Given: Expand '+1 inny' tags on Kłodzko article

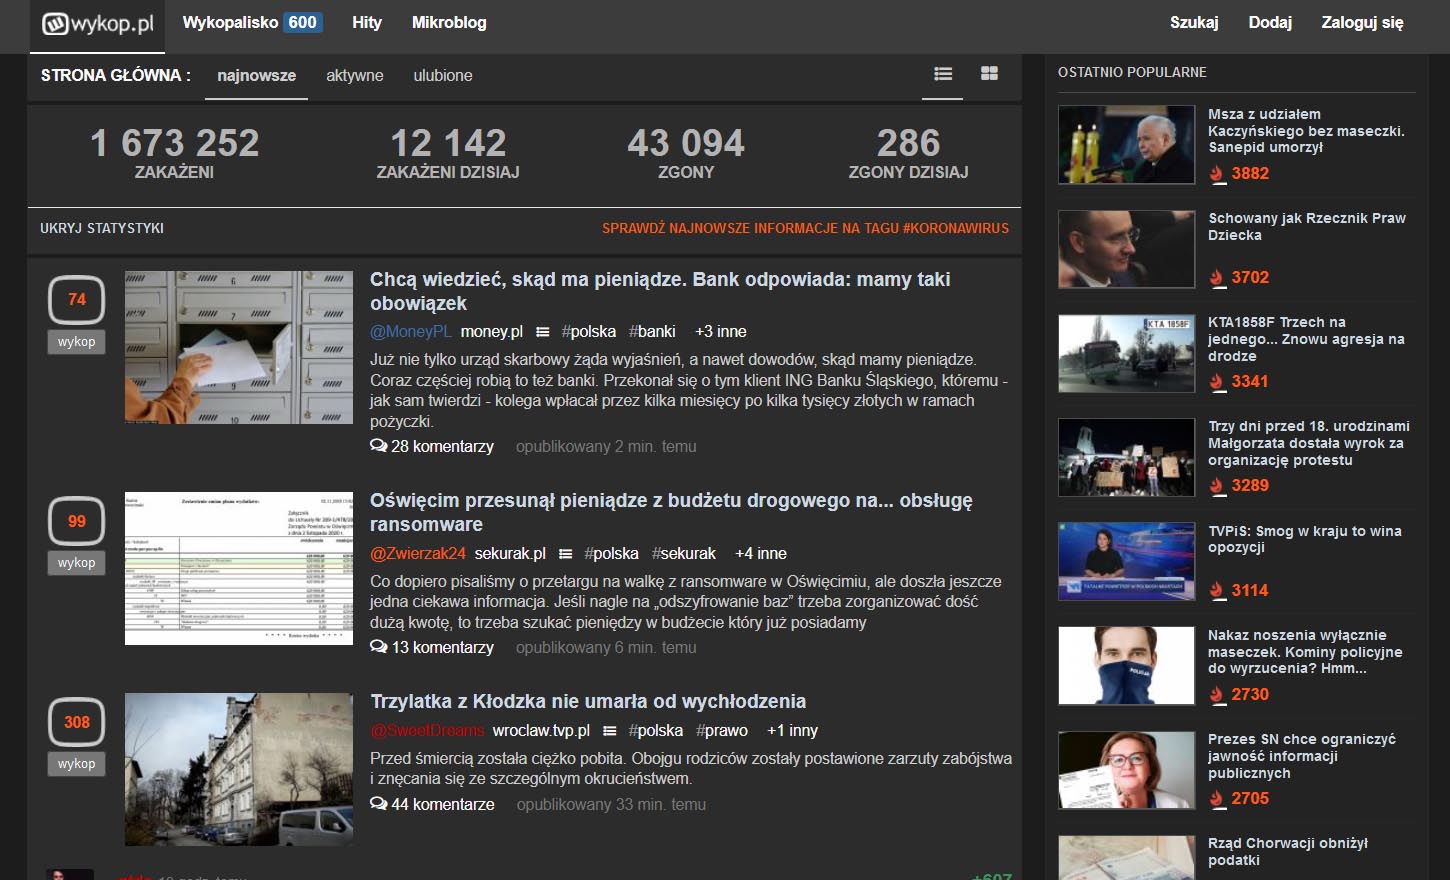Looking at the screenshot, I should pos(792,731).
